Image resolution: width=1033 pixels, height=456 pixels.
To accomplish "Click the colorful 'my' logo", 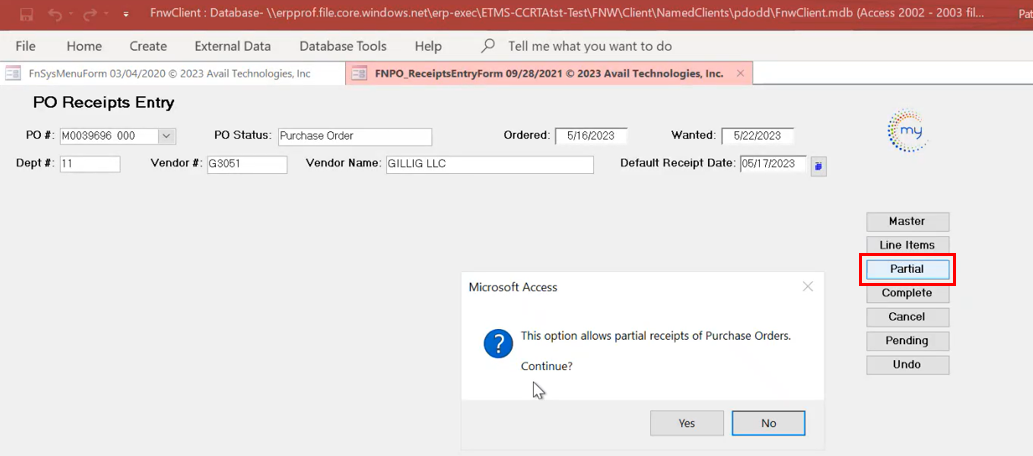I will (x=907, y=130).
